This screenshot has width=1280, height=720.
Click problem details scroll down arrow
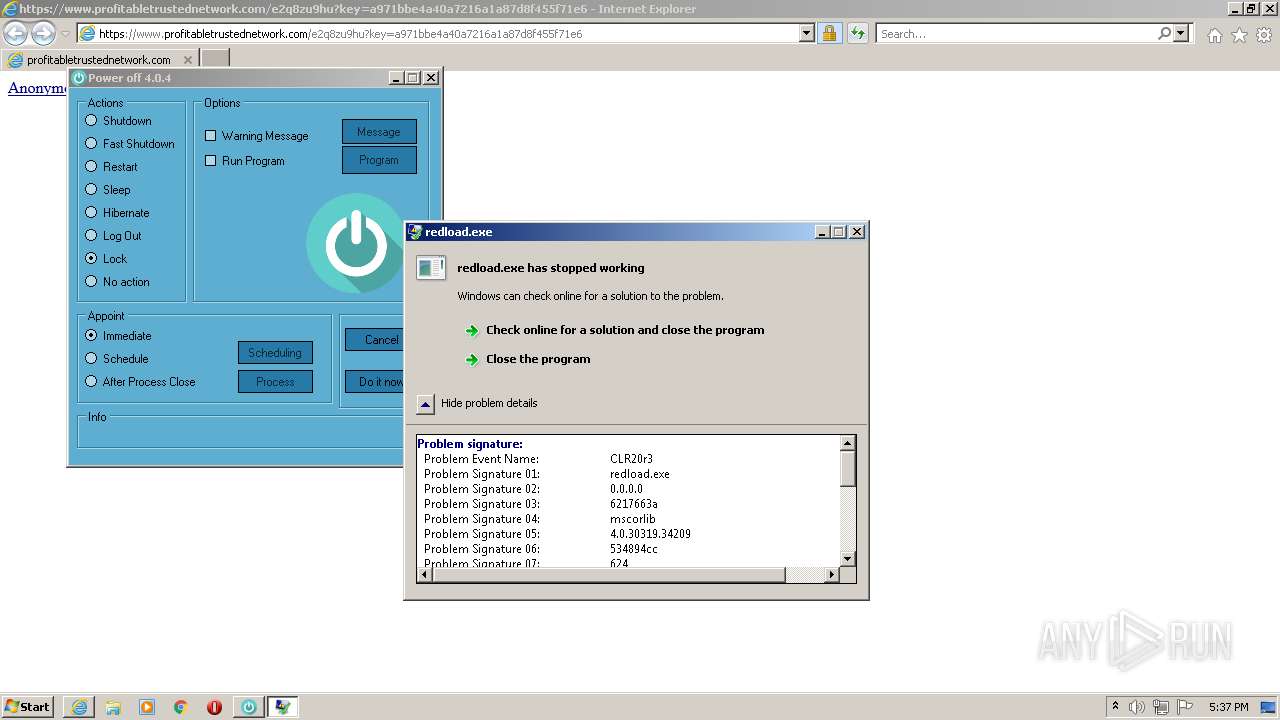[x=848, y=559]
